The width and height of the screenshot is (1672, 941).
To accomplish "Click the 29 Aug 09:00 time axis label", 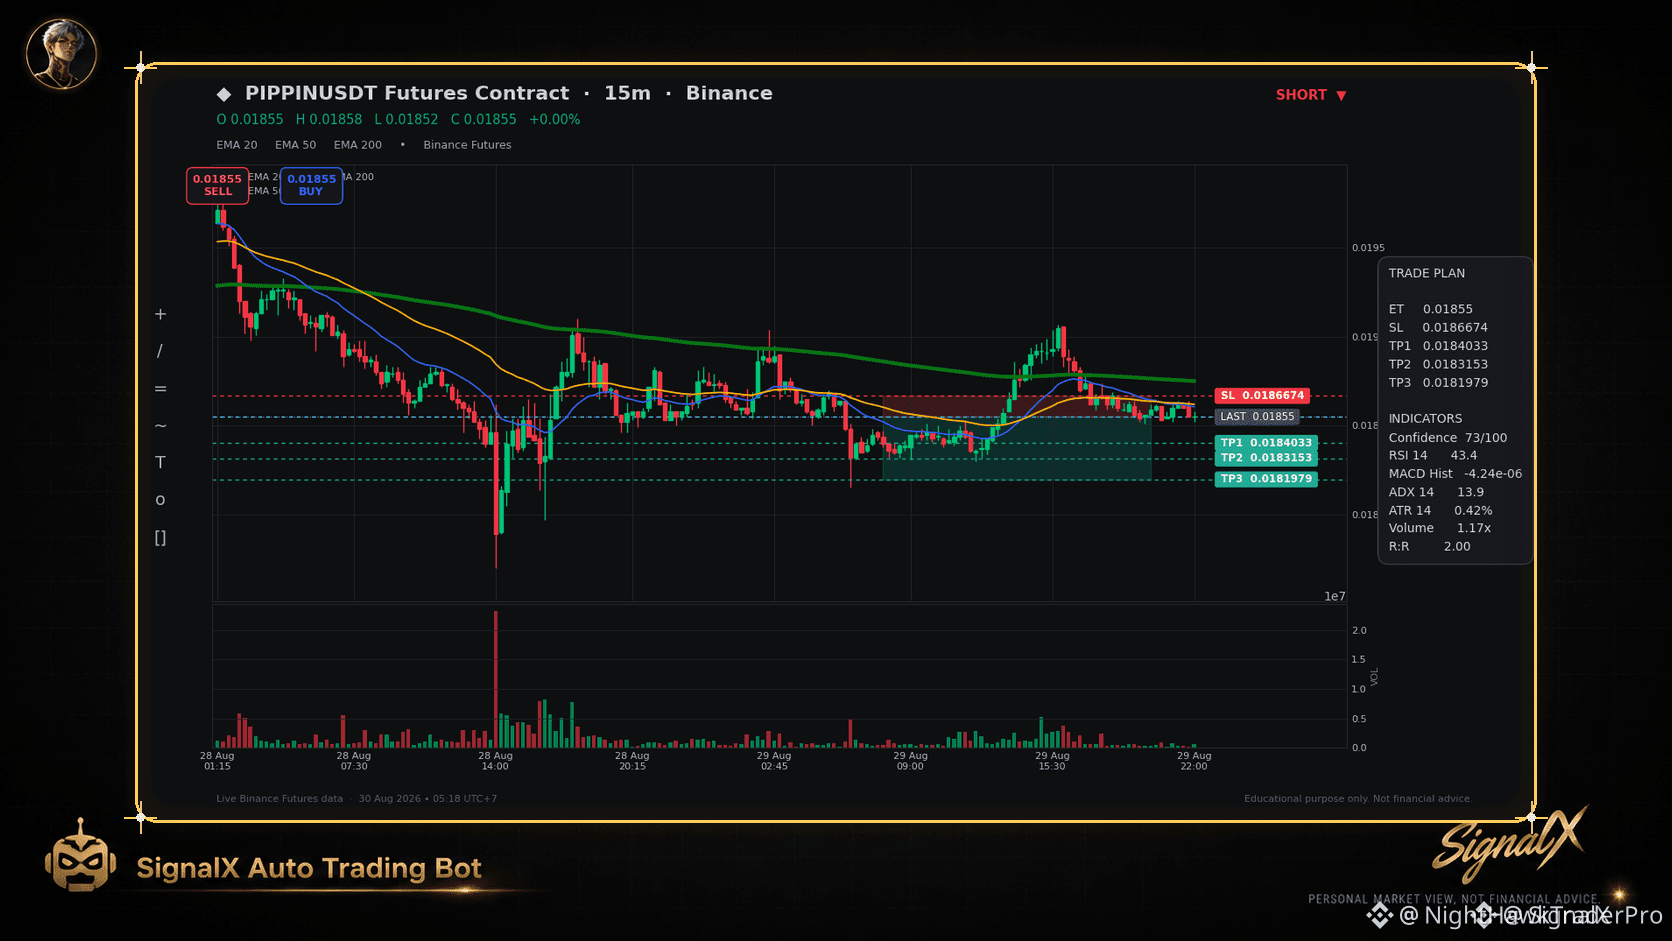I will (910, 761).
